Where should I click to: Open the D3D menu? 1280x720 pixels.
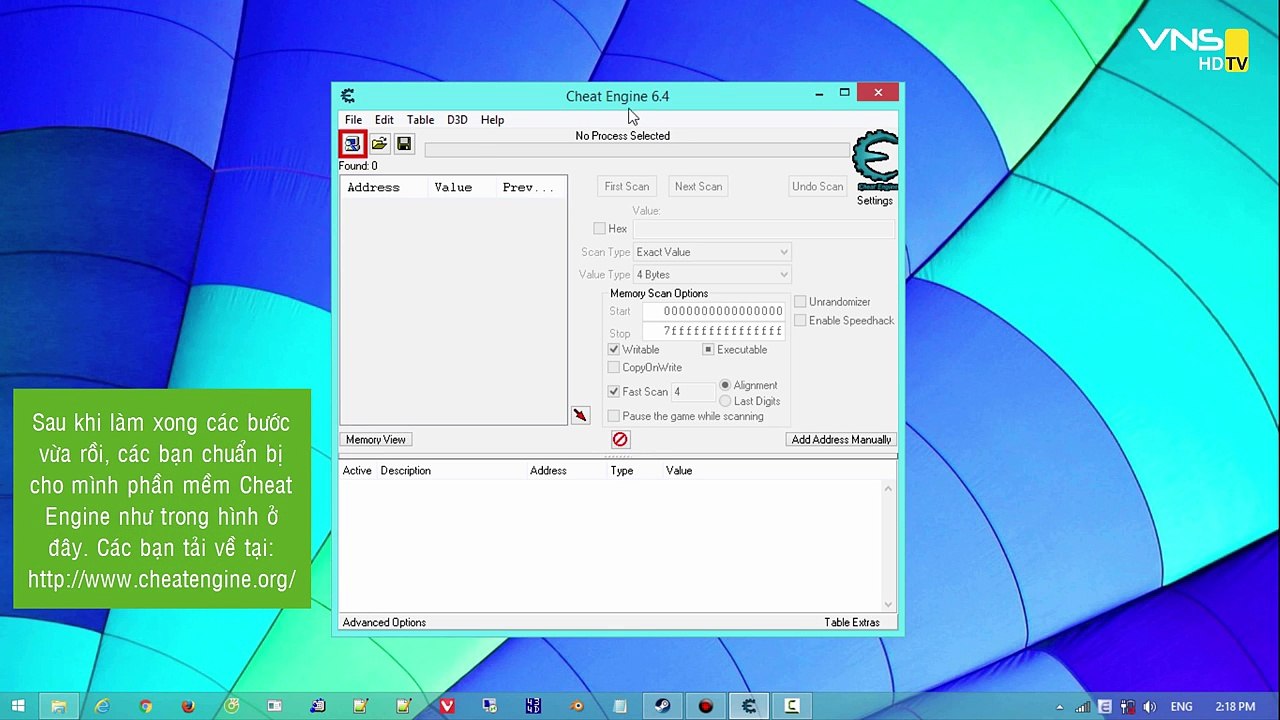[x=457, y=120]
